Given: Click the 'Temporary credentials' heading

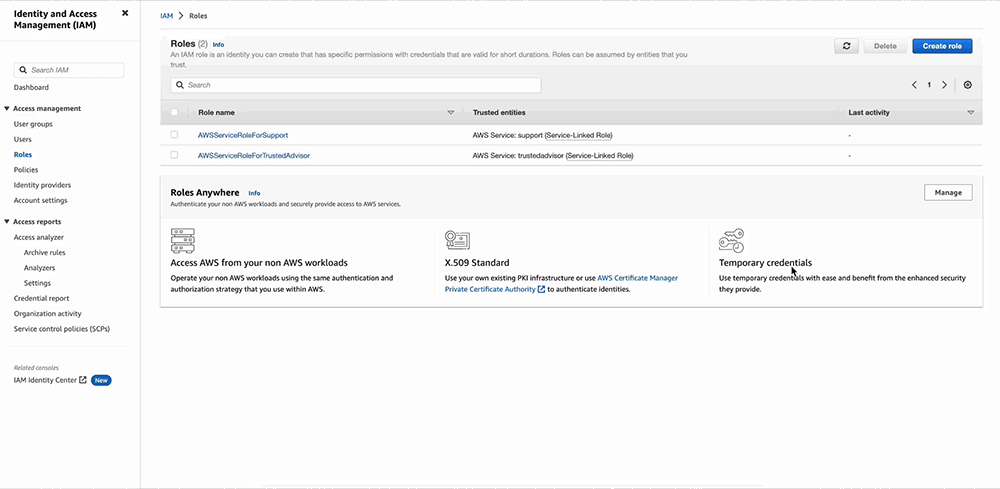Looking at the screenshot, I should pyautogui.click(x=765, y=263).
